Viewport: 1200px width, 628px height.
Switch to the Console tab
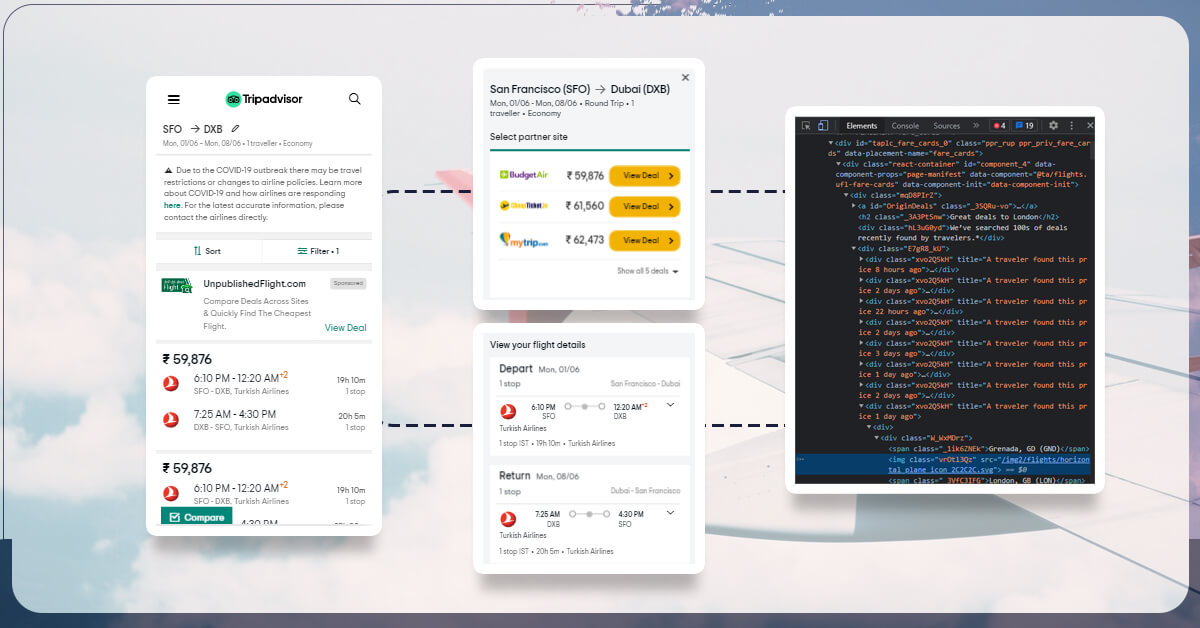(905, 126)
